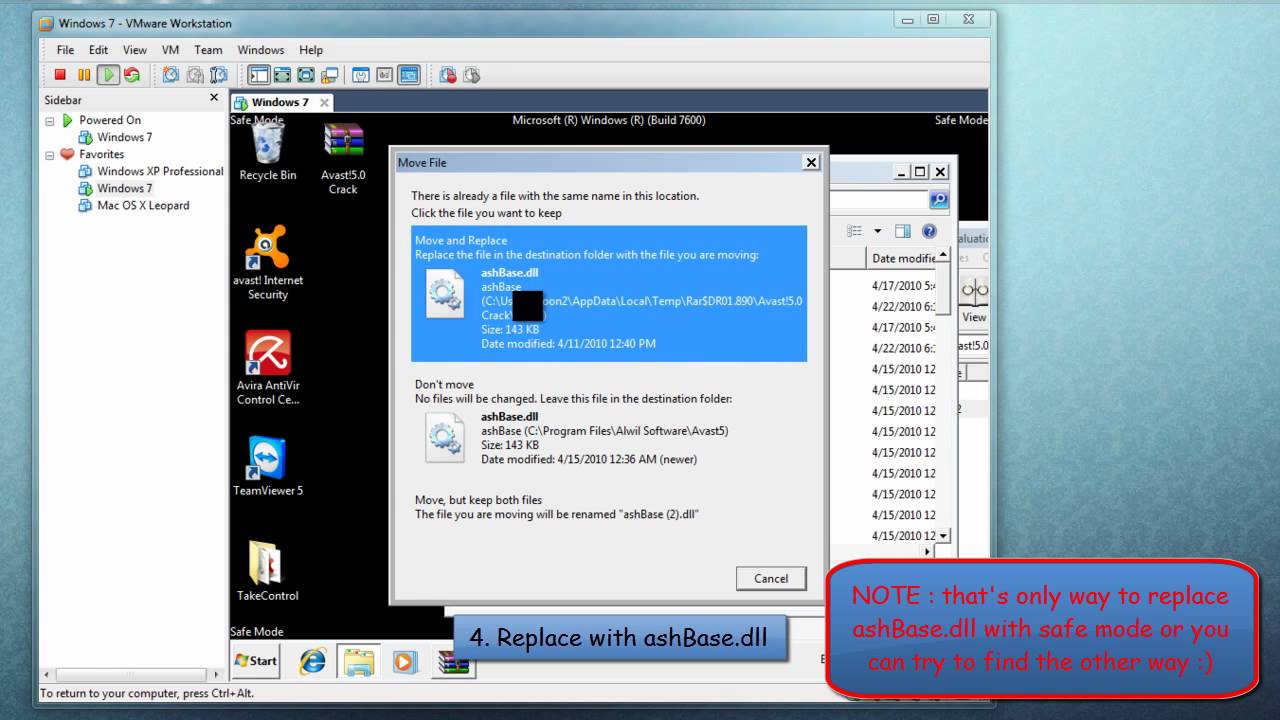Click the record session toolbar icon
The image size is (1280, 720).
coord(449,75)
